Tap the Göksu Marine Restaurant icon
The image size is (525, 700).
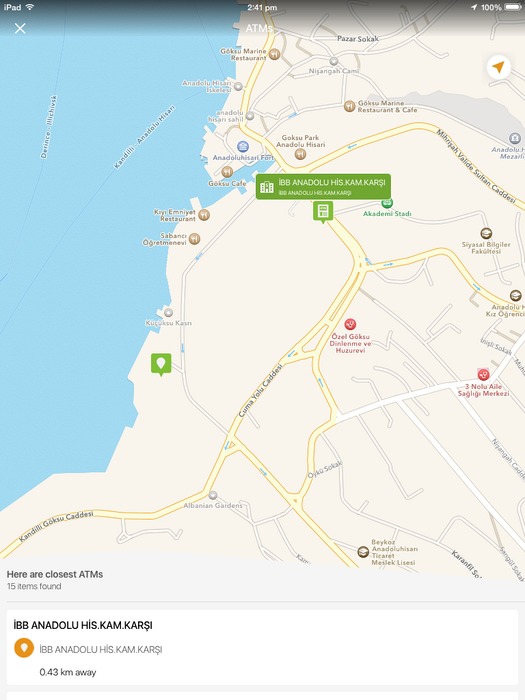pyautogui.click(x=275, y=54)
